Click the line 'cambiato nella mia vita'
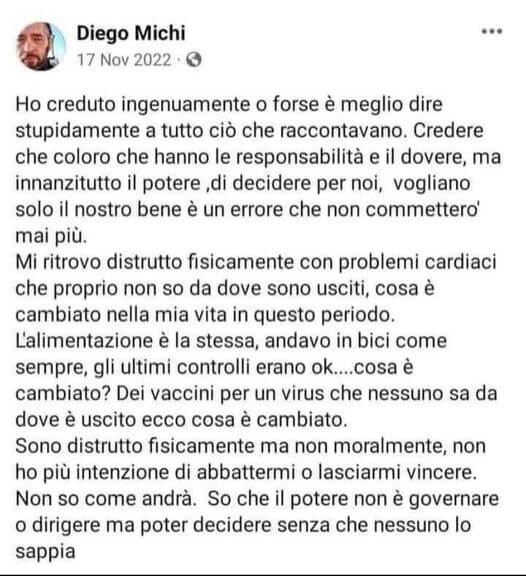 point(121,315)
